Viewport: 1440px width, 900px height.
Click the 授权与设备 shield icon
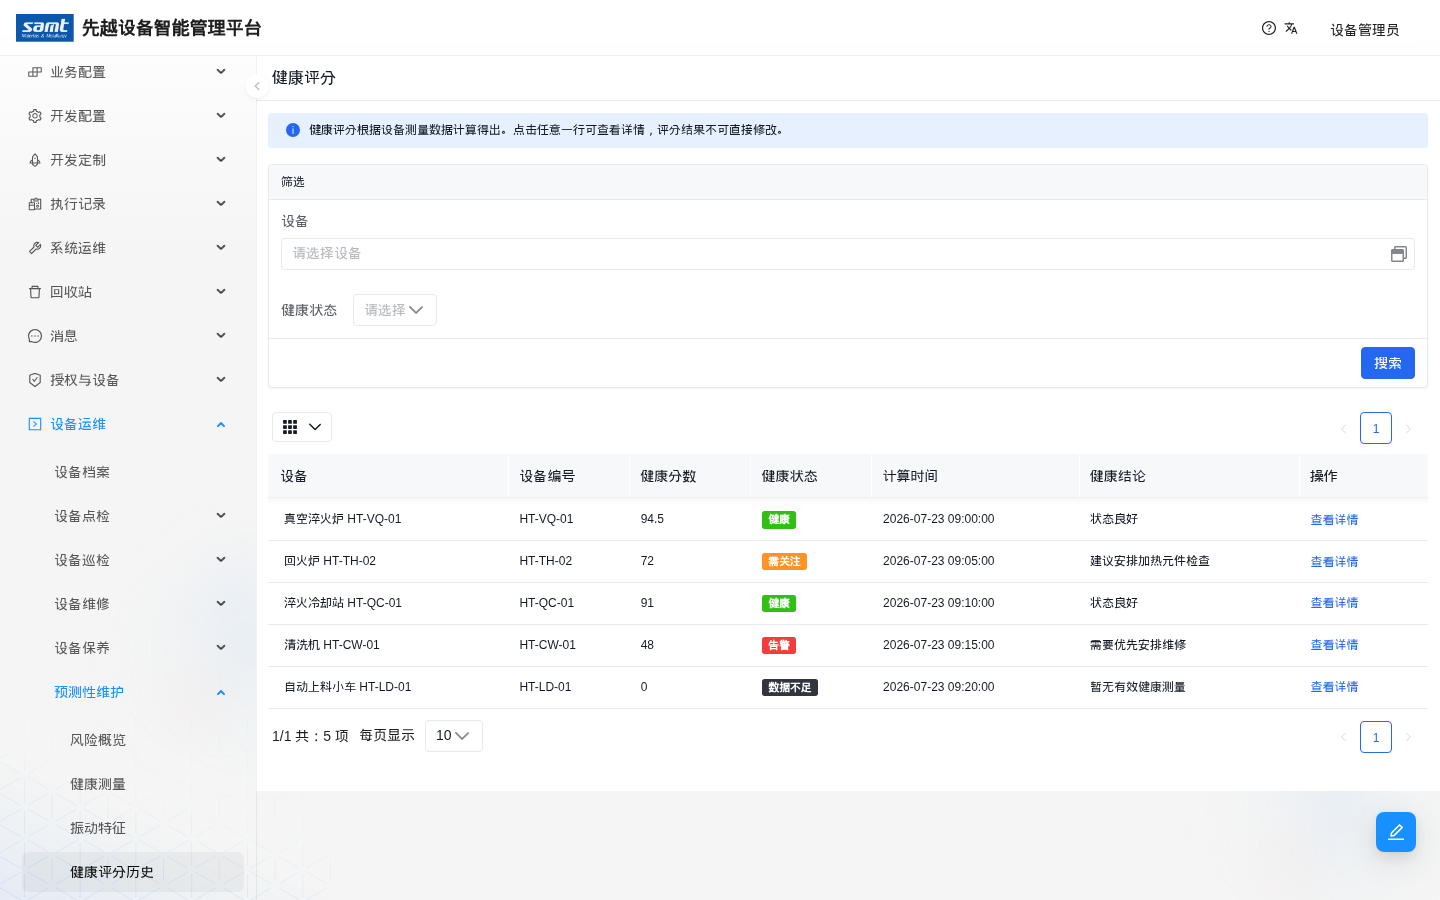click(x=35, y=380)
